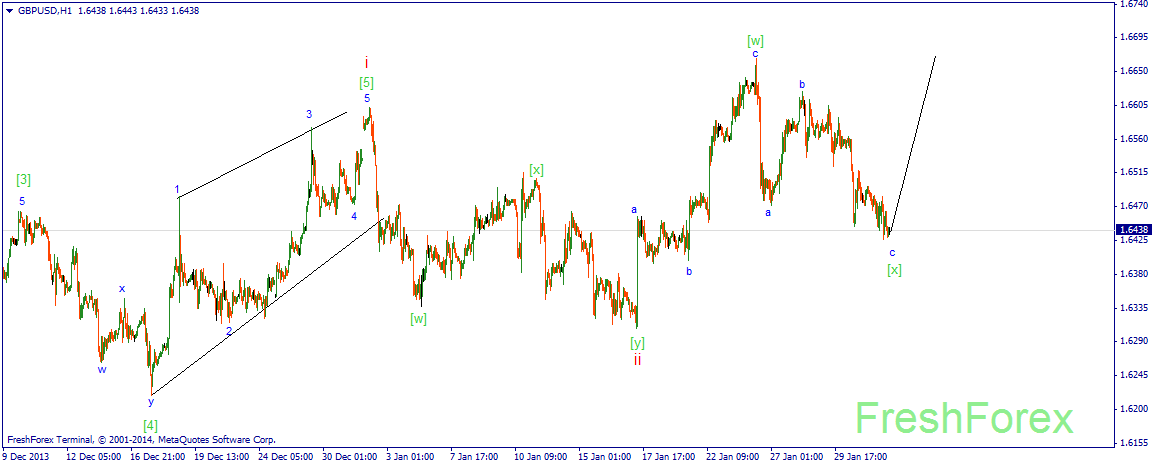Select the red wave label ii

[637, 359]
